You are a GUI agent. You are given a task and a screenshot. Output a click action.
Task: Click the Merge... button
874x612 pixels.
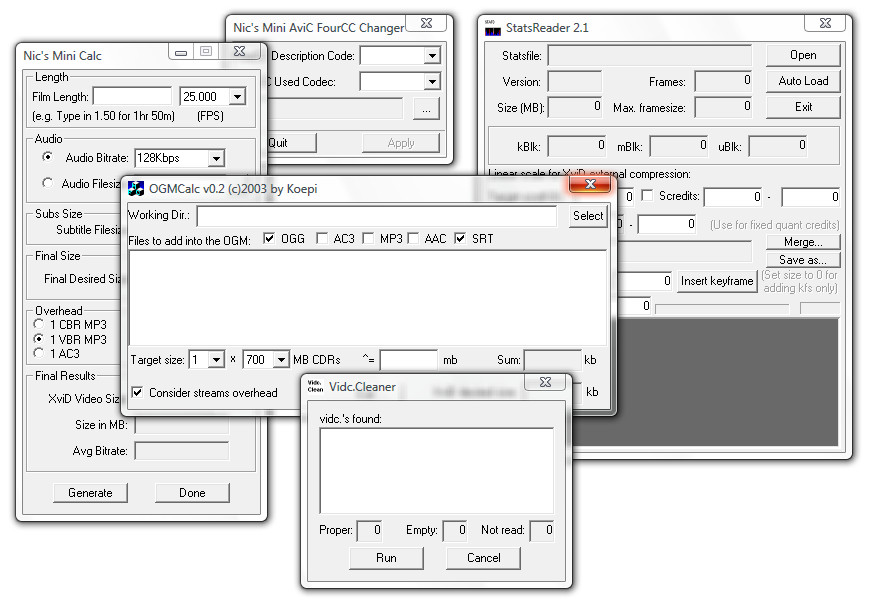coord(803,242)
